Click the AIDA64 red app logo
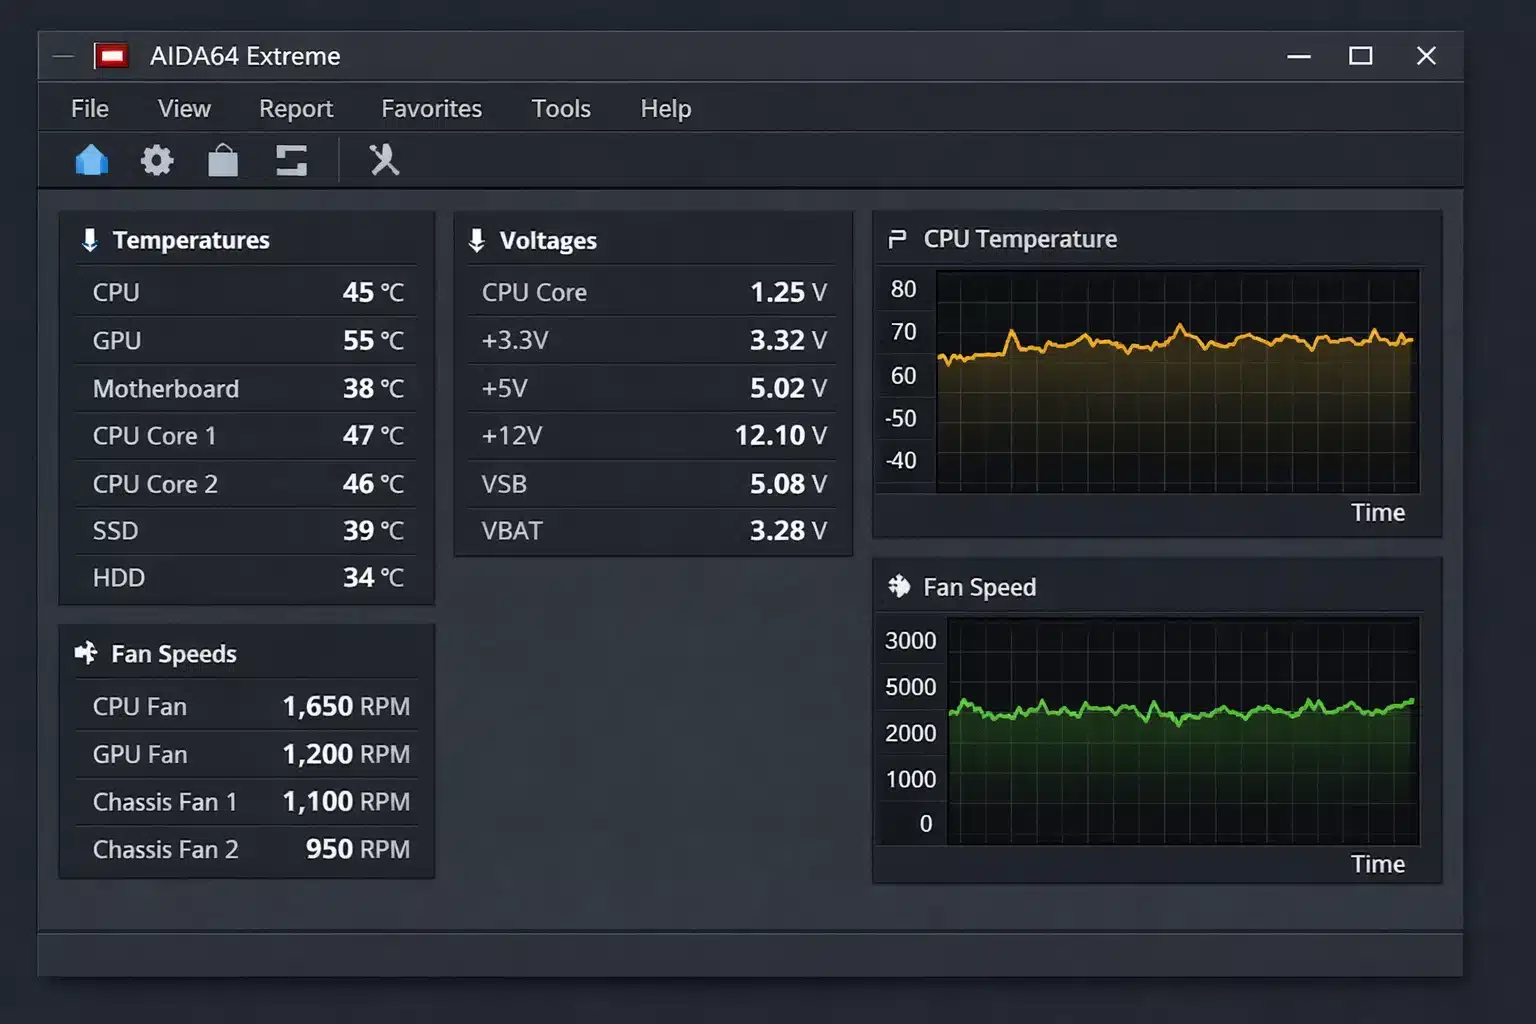This screenshot has width=1536, height=1024. (x=111, y=56)
